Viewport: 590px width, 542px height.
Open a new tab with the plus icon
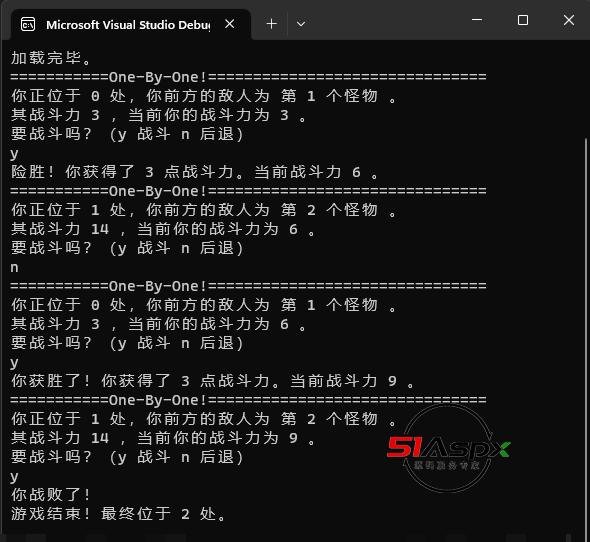click(271, 24)
